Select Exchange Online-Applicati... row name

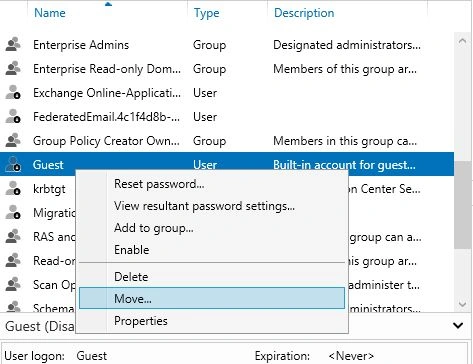point(107,93)
